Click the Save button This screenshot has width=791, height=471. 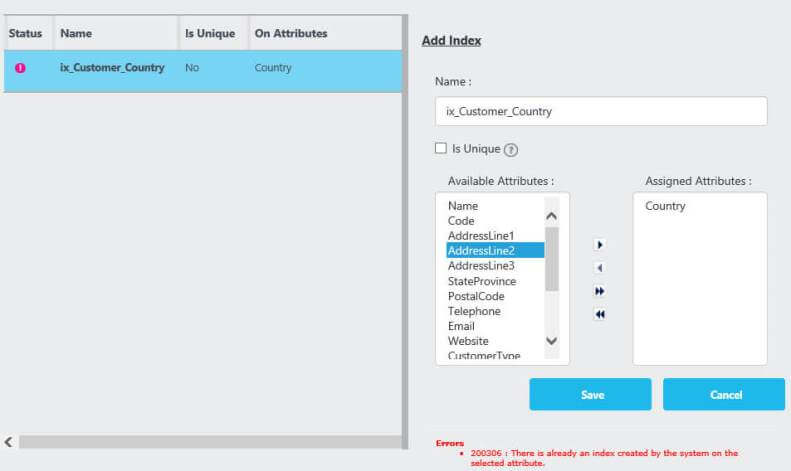coord(590,394)
